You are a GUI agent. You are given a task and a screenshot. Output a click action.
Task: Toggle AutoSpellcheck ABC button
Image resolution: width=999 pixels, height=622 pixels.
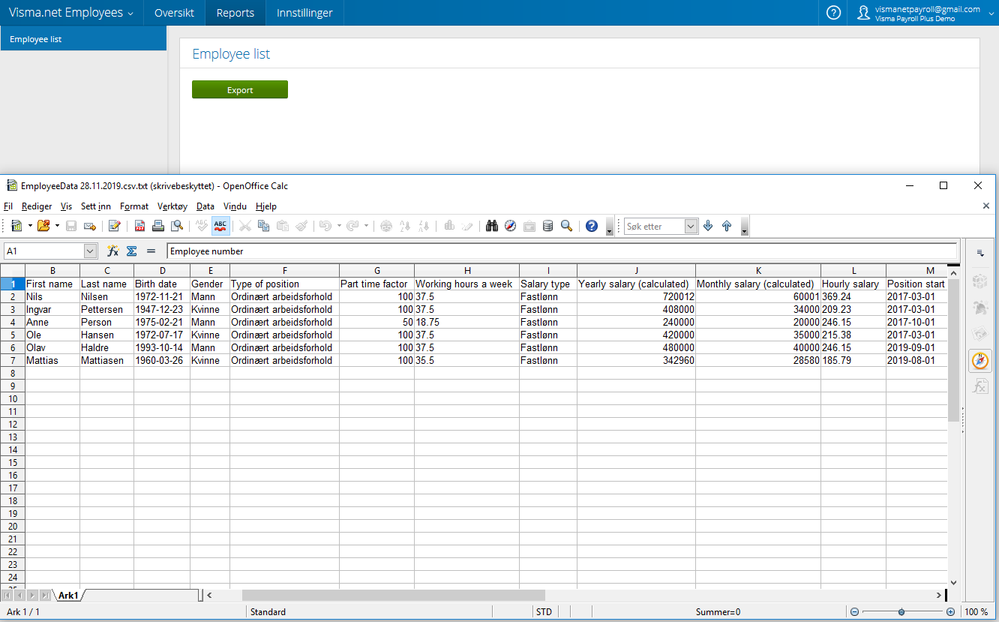point(220,226)
